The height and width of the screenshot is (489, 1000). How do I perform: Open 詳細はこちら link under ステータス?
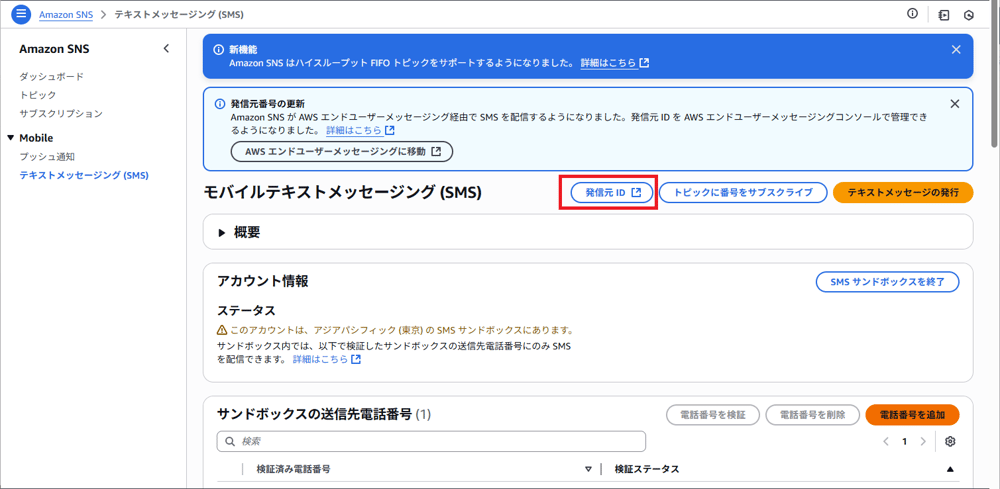(327, 360)
